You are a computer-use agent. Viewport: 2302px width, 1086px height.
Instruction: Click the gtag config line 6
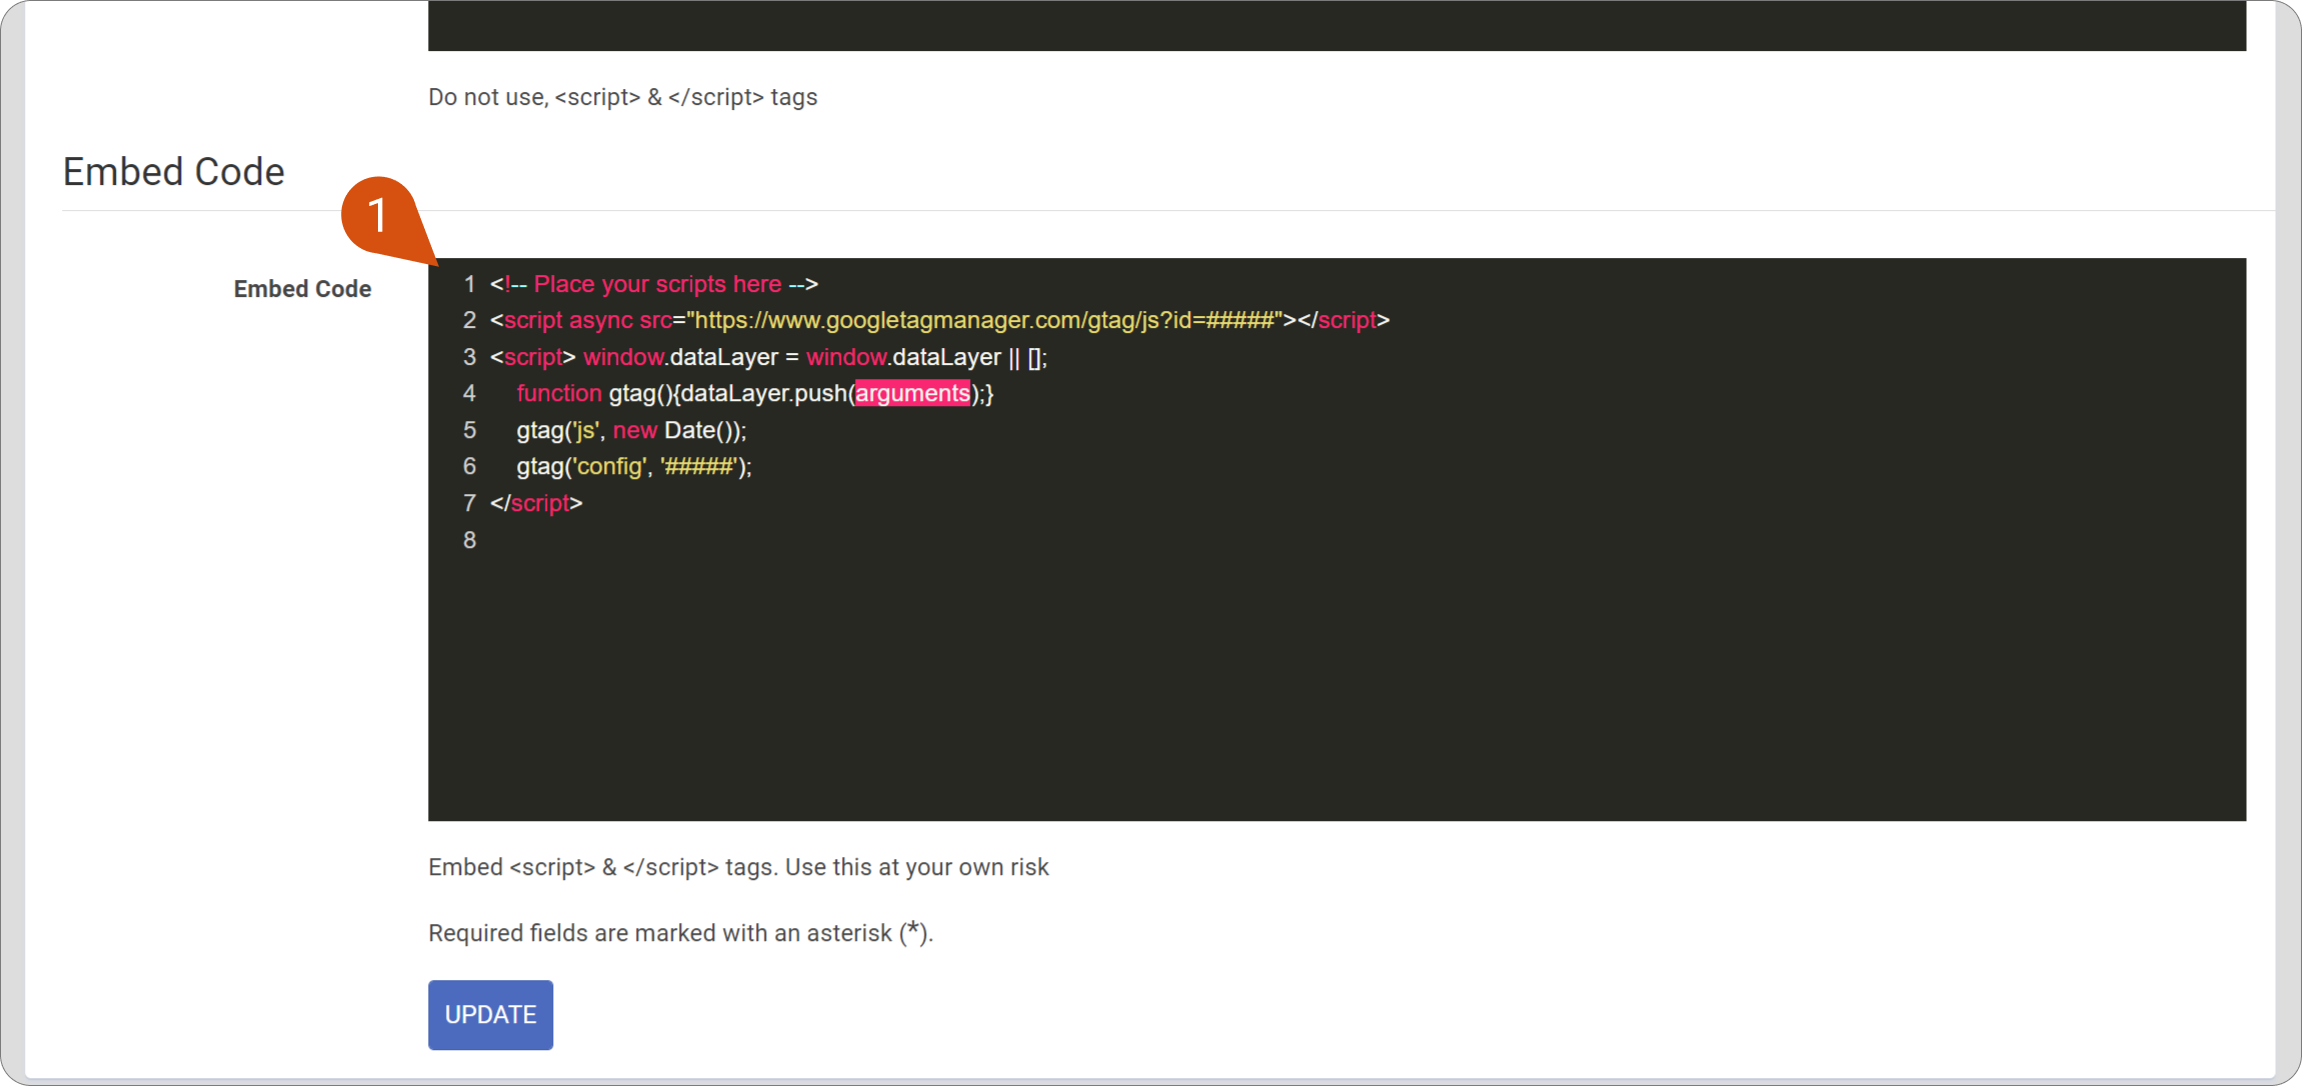pyautogui.click(x=631, y=467)
